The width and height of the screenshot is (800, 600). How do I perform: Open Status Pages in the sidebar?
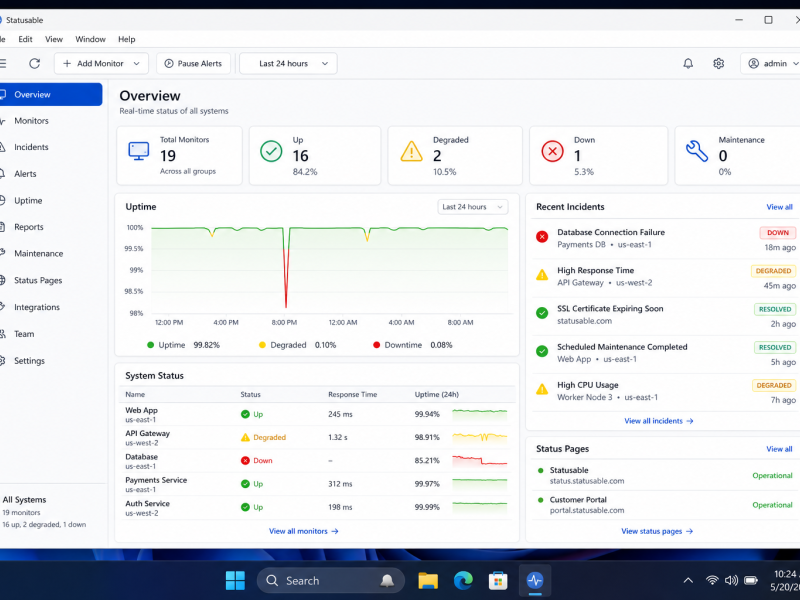[x=51, y=281]
